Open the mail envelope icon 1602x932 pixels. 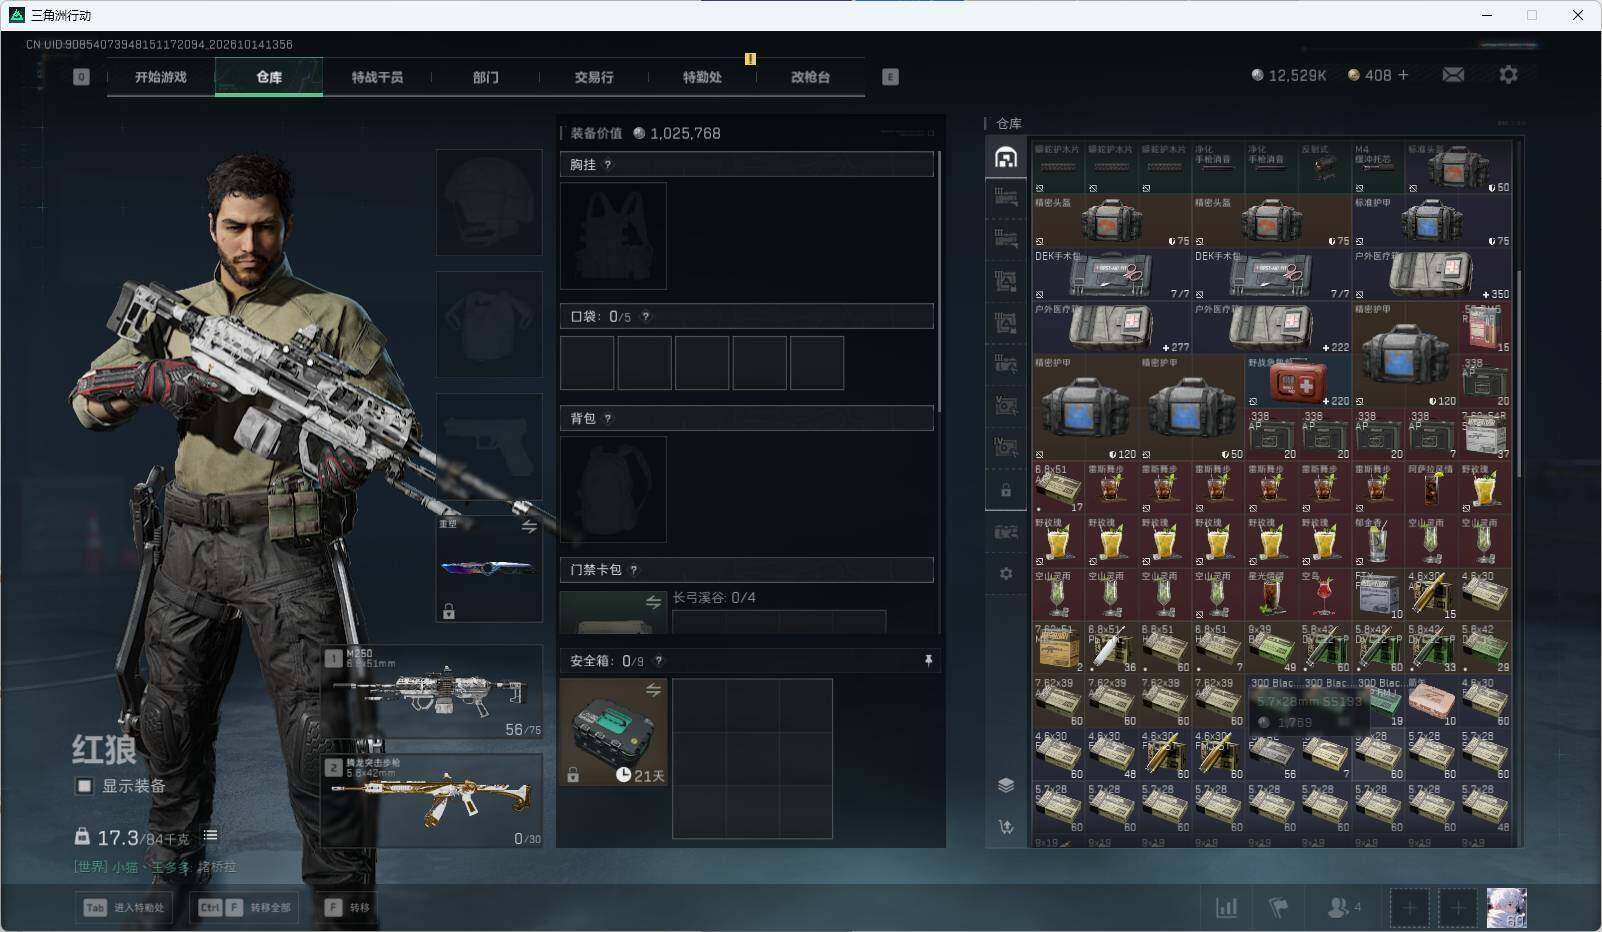pos(1453,75)
